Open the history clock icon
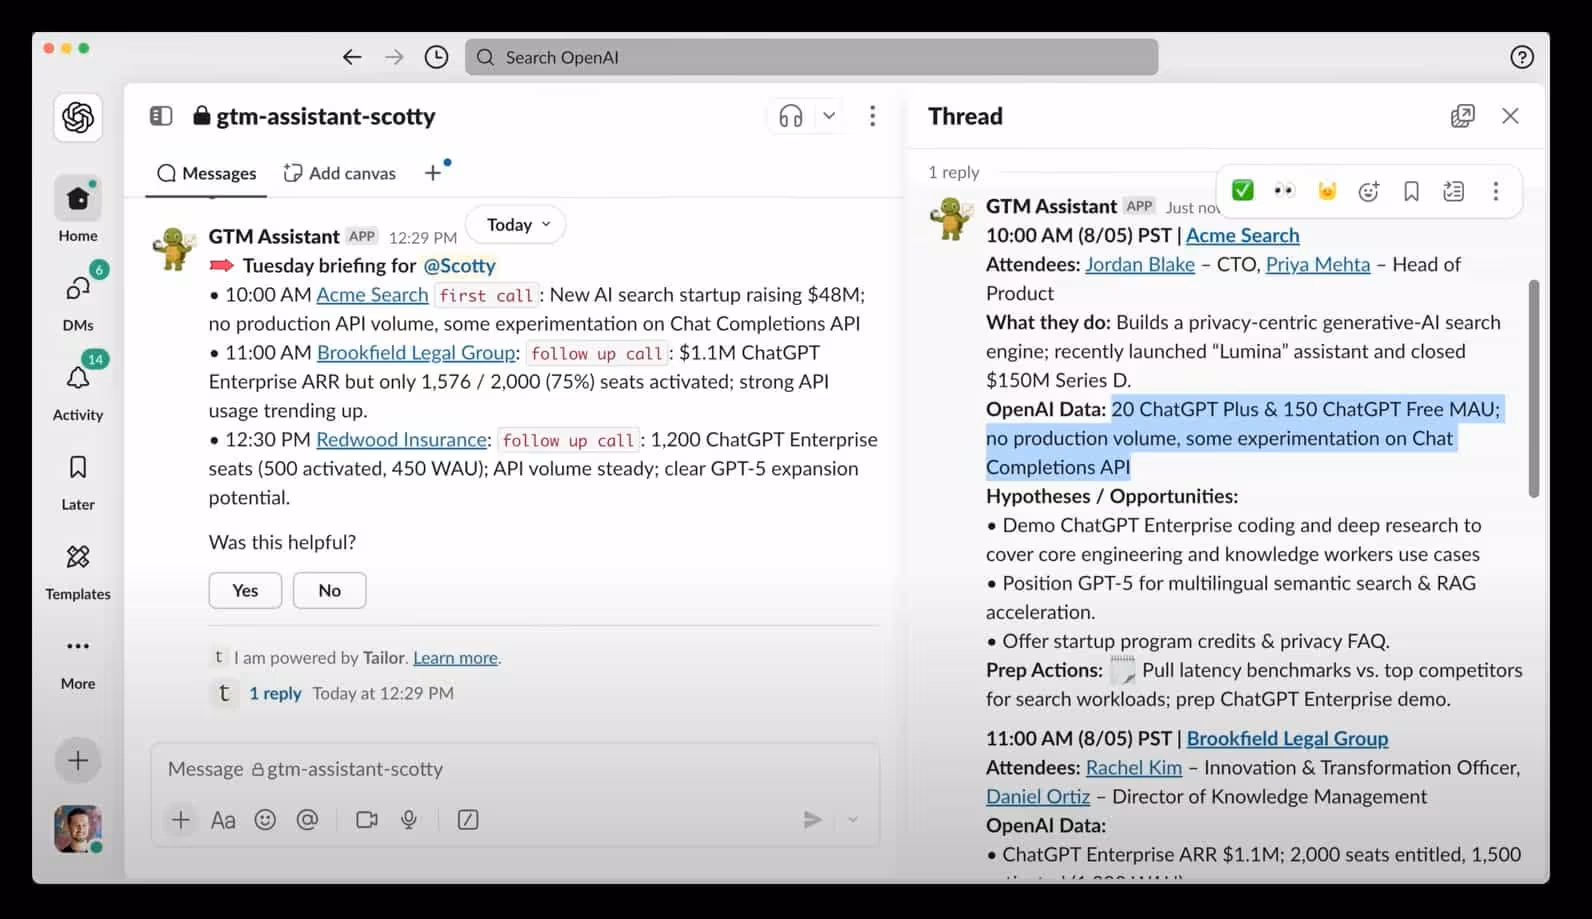The width and height of the screenshot is (1592, 919). (436, 57)
